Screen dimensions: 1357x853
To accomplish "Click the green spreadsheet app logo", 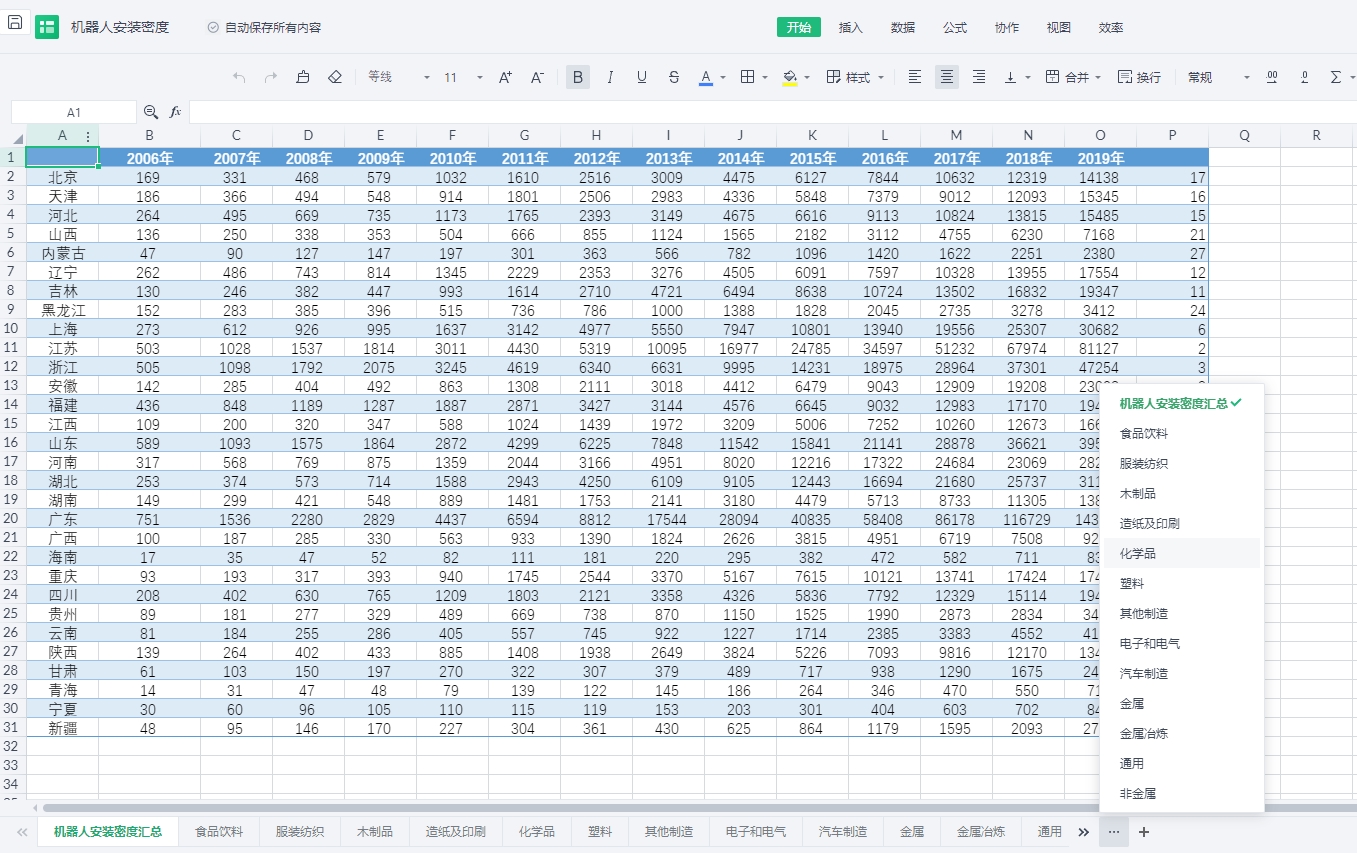I will pyautogui.click(x=46, y=27).
